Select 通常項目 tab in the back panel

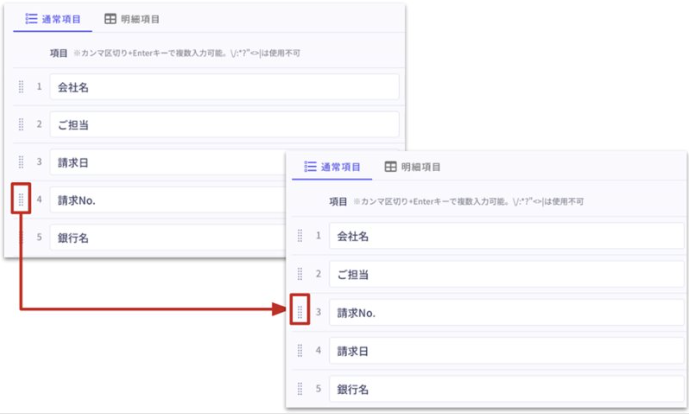(x=53, y=19)
